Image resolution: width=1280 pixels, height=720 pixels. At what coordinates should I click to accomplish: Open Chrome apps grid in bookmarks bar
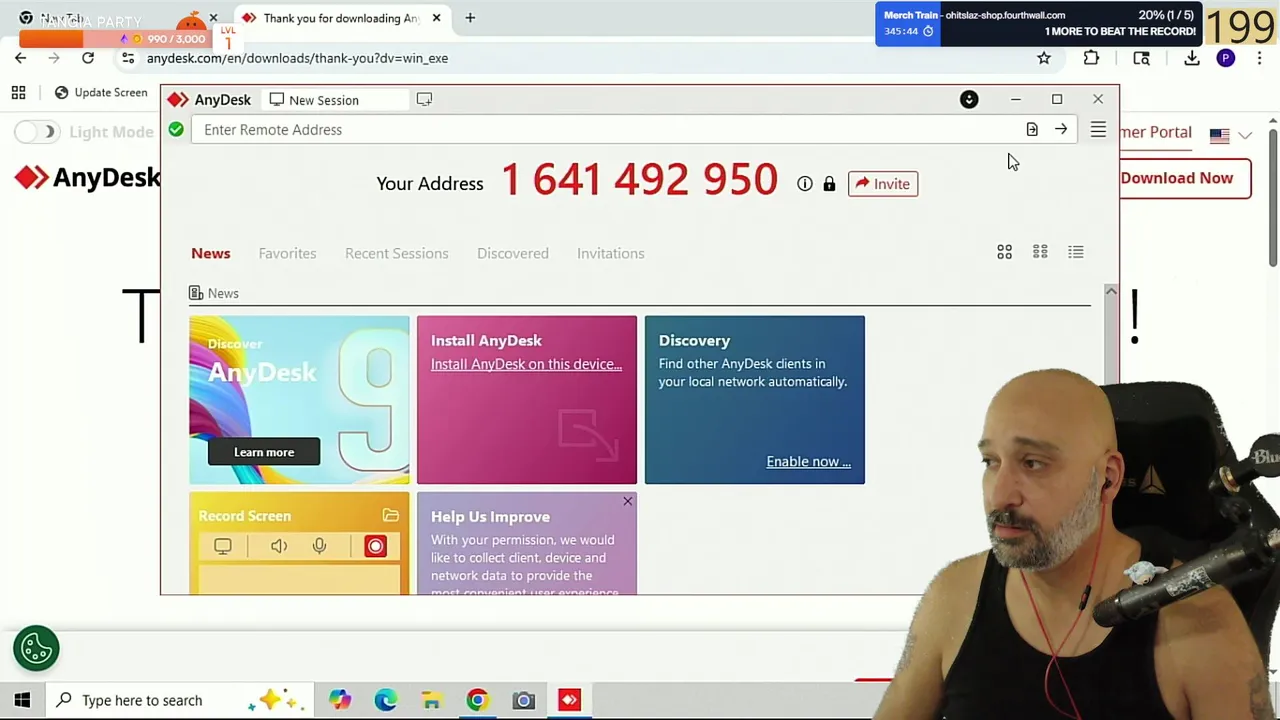[18, 93]
